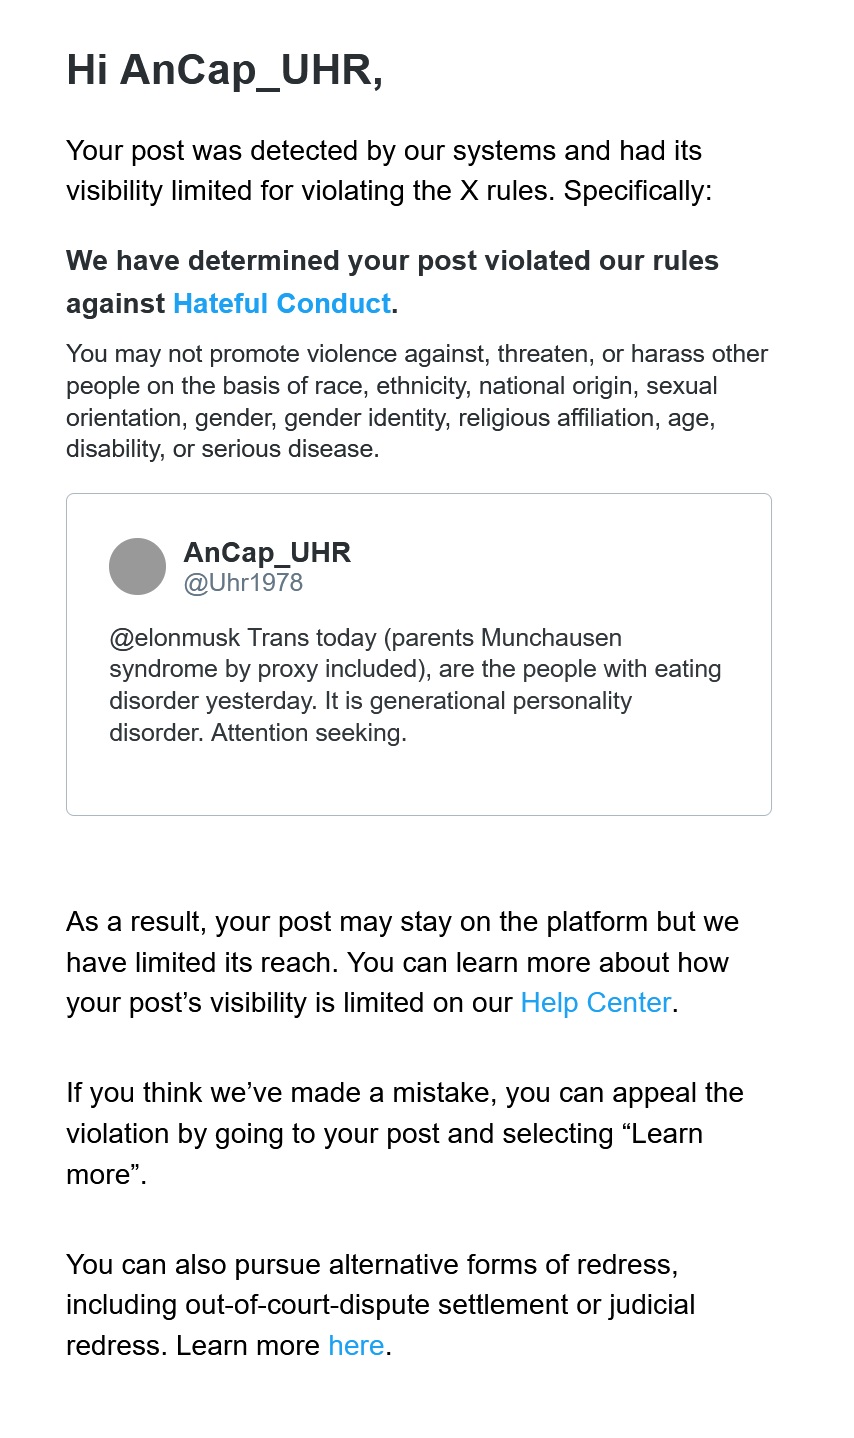The width and height of the screenshot is (854, 1438).
Task: Follow the "here" redress link
Action: (356, 1346)
